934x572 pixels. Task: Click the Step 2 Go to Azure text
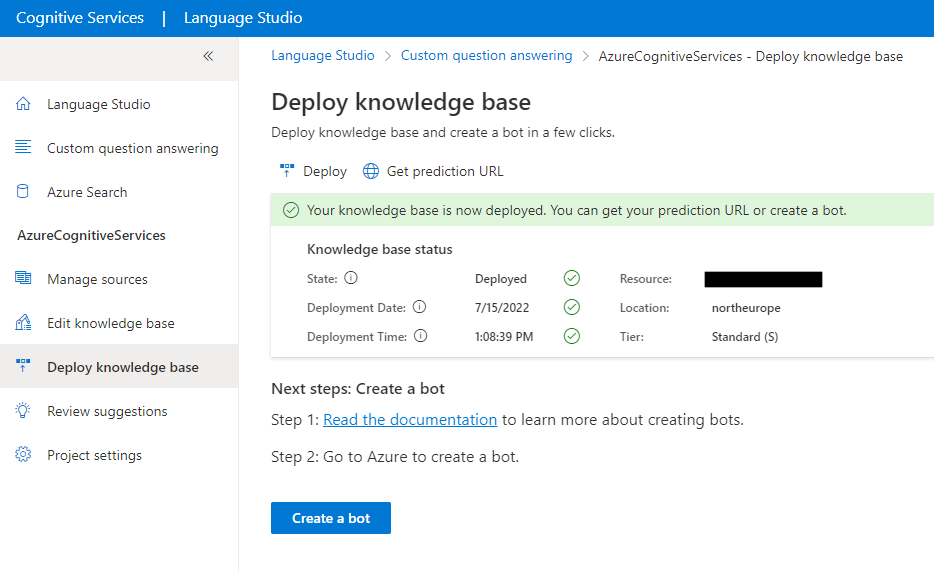[395, 456]
